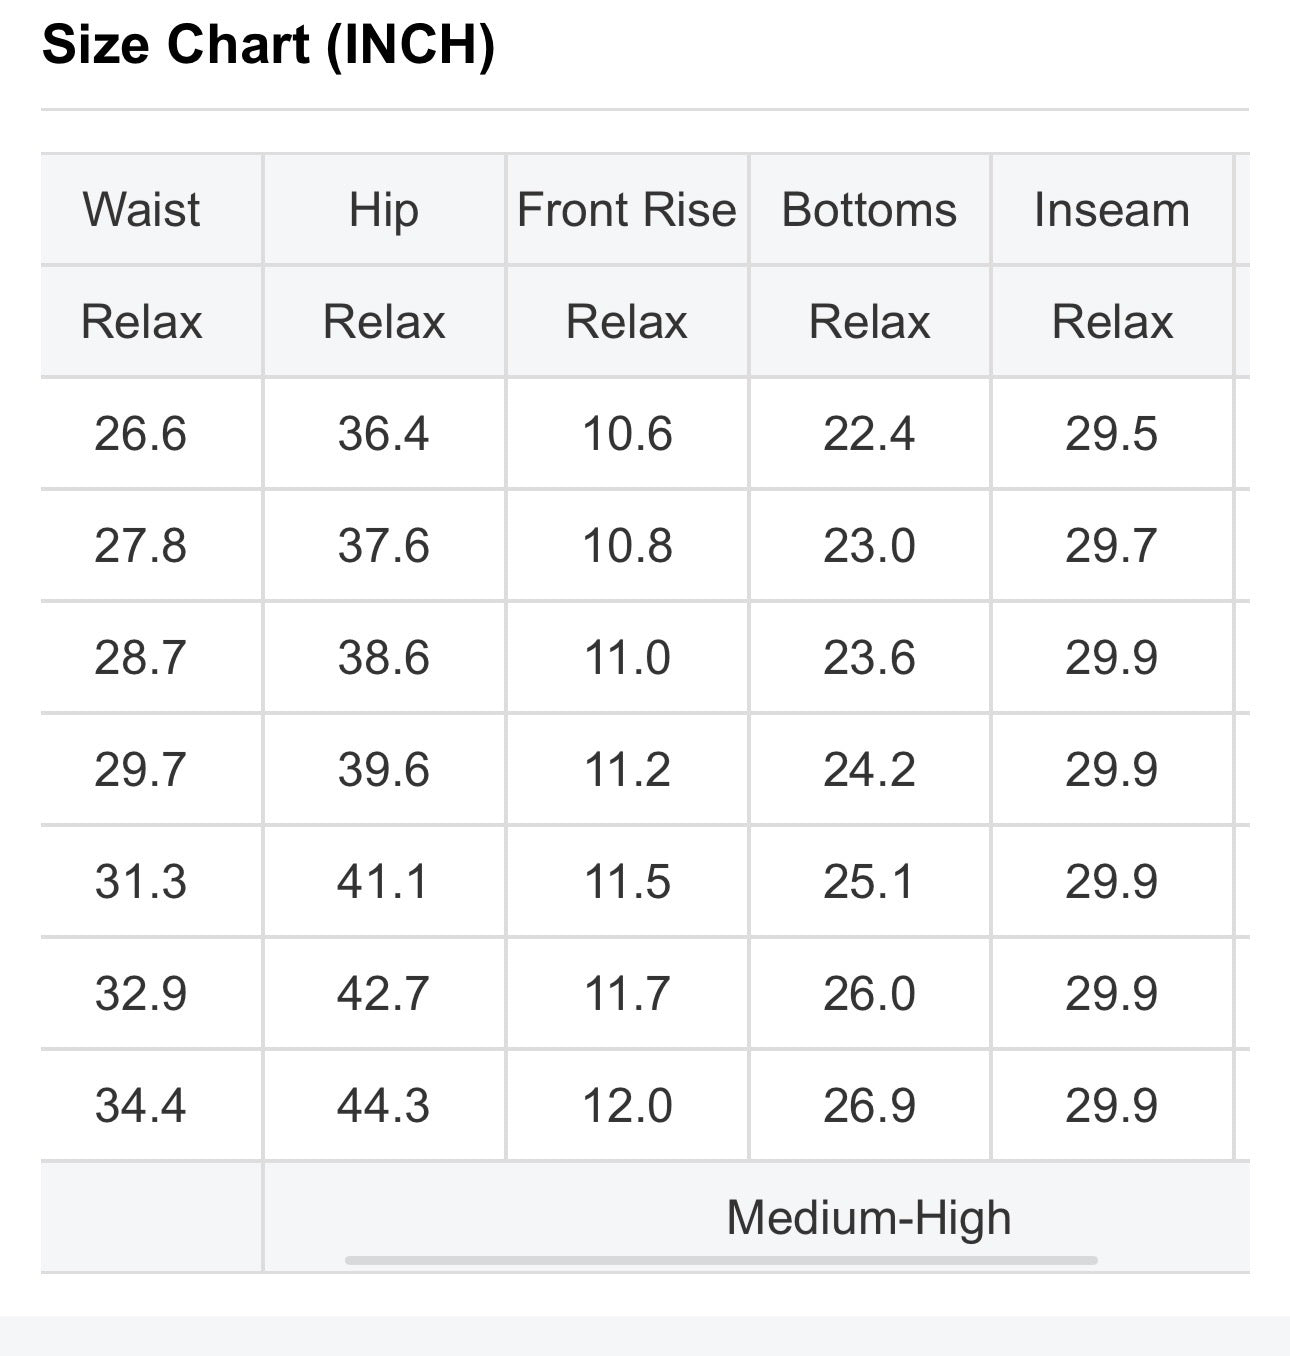Click the 34.4 waist cell
This screenshot has width=1290, height=1356.
coord(141,1106)
